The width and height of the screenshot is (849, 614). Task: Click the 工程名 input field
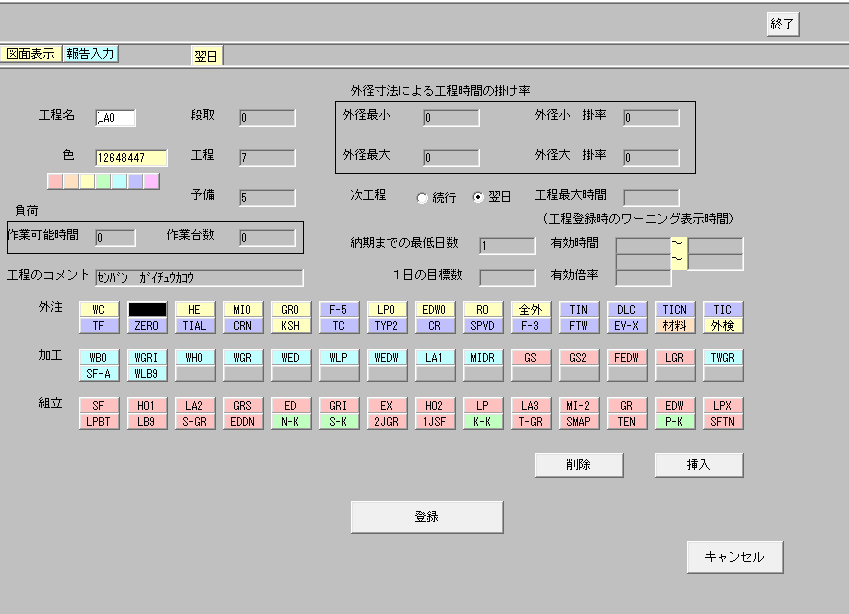(x=115, y=118)
